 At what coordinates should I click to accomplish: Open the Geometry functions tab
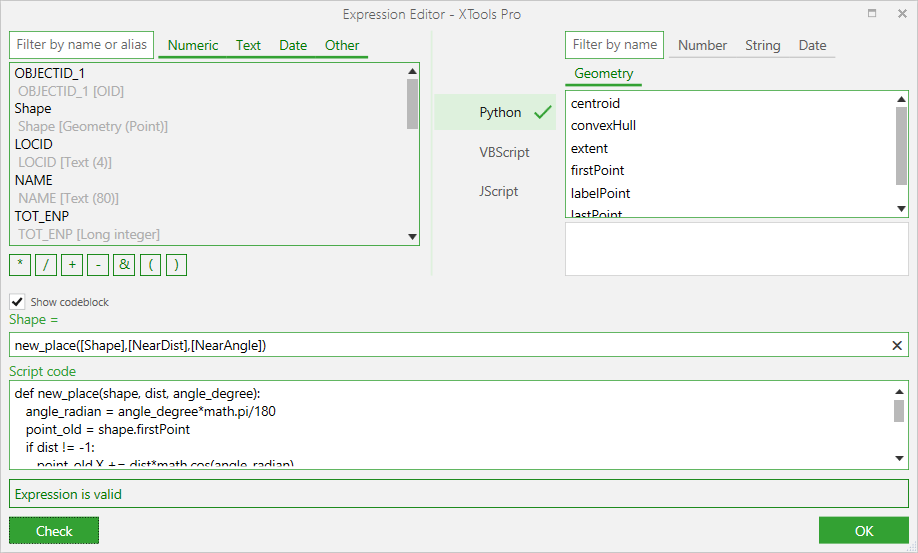[x=603, y=74]
